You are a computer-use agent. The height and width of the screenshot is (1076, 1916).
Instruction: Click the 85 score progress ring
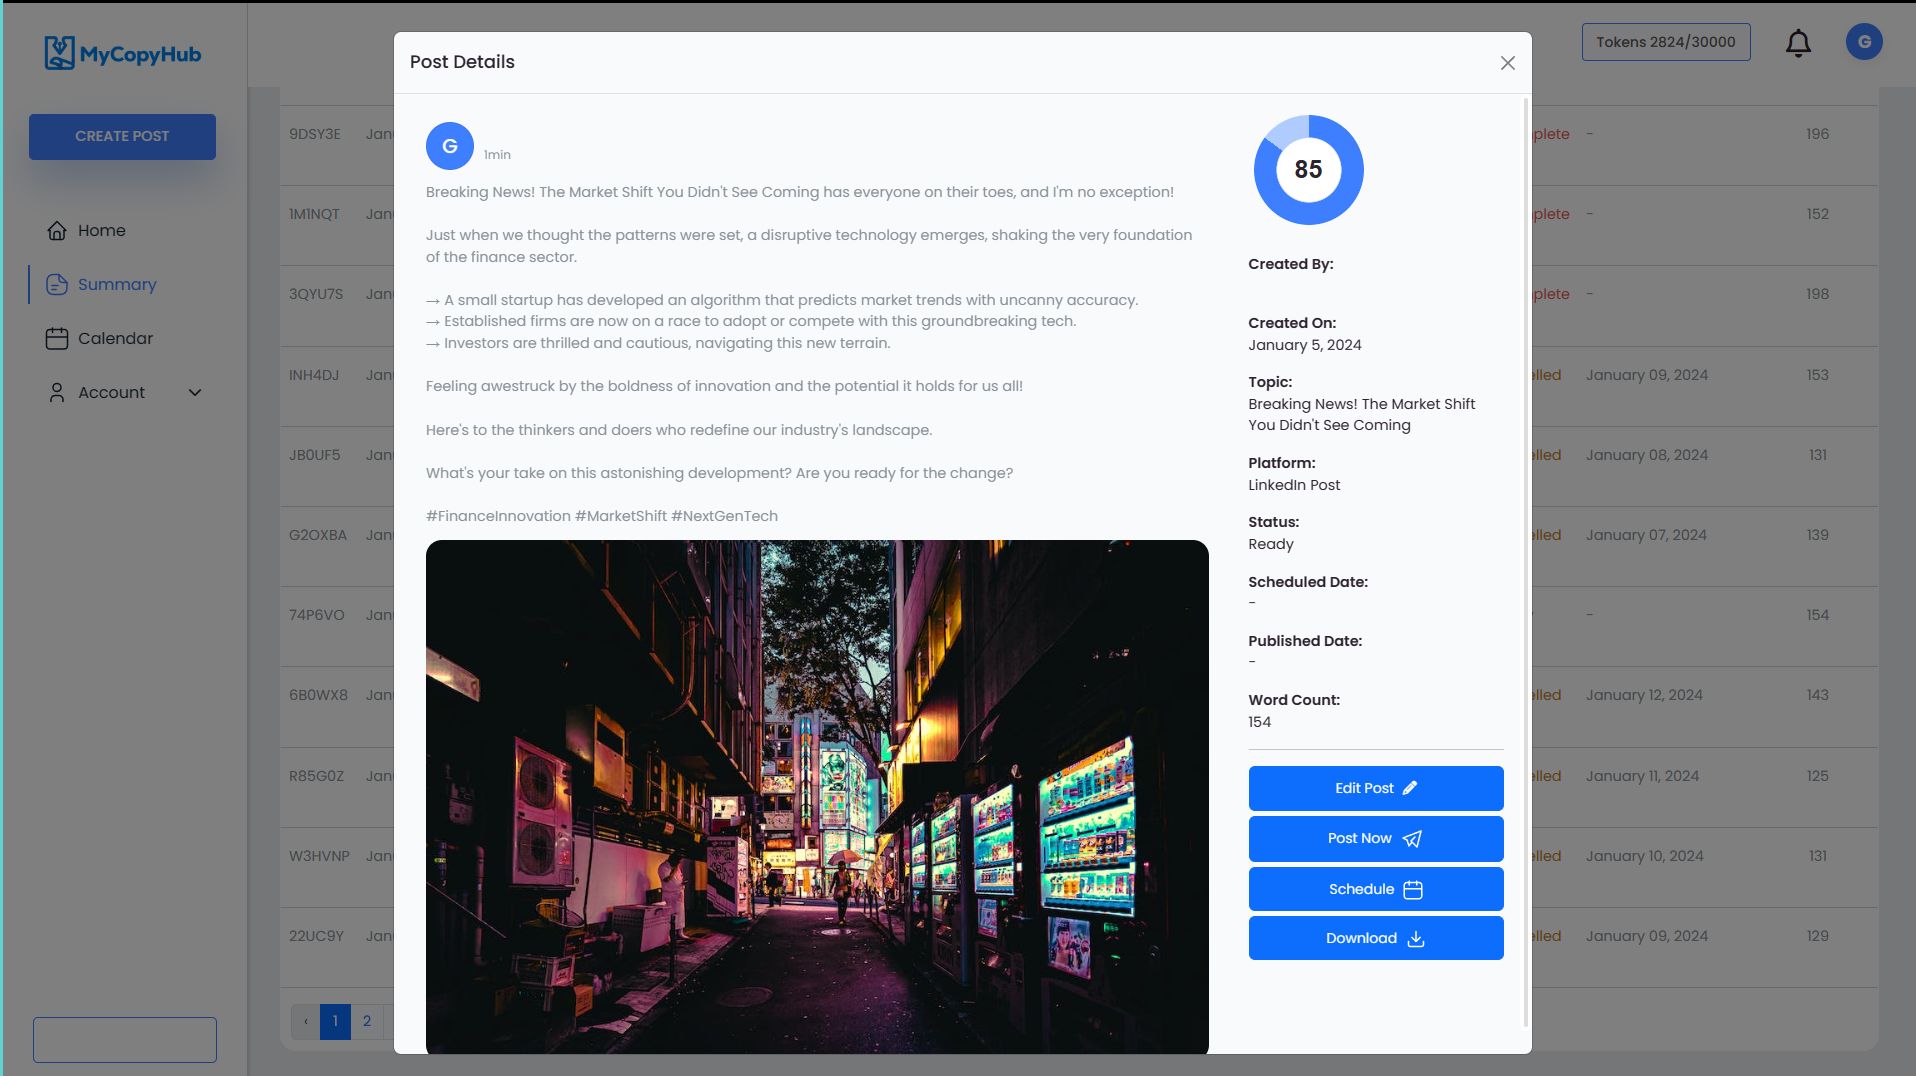1308,170
